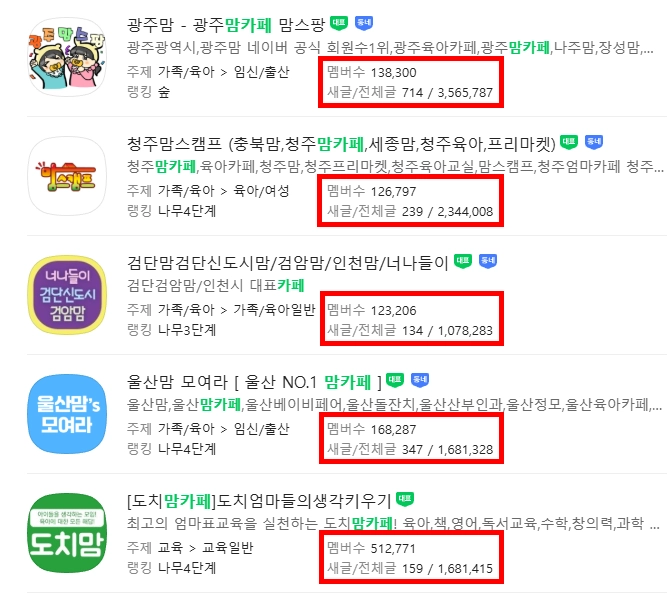Open the 울산맘 모여라 cafe title link
The height and width of the screenshot is (594, 668).
[254, 382]
